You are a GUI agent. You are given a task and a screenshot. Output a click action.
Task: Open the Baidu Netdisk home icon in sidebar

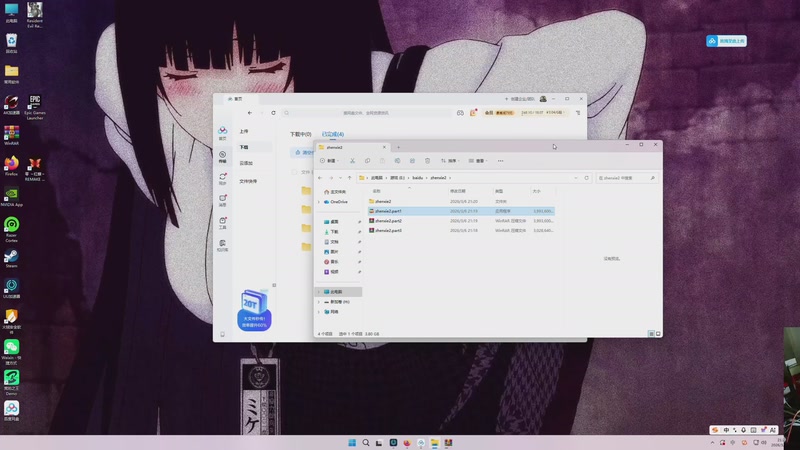click(x=222, y=133)
